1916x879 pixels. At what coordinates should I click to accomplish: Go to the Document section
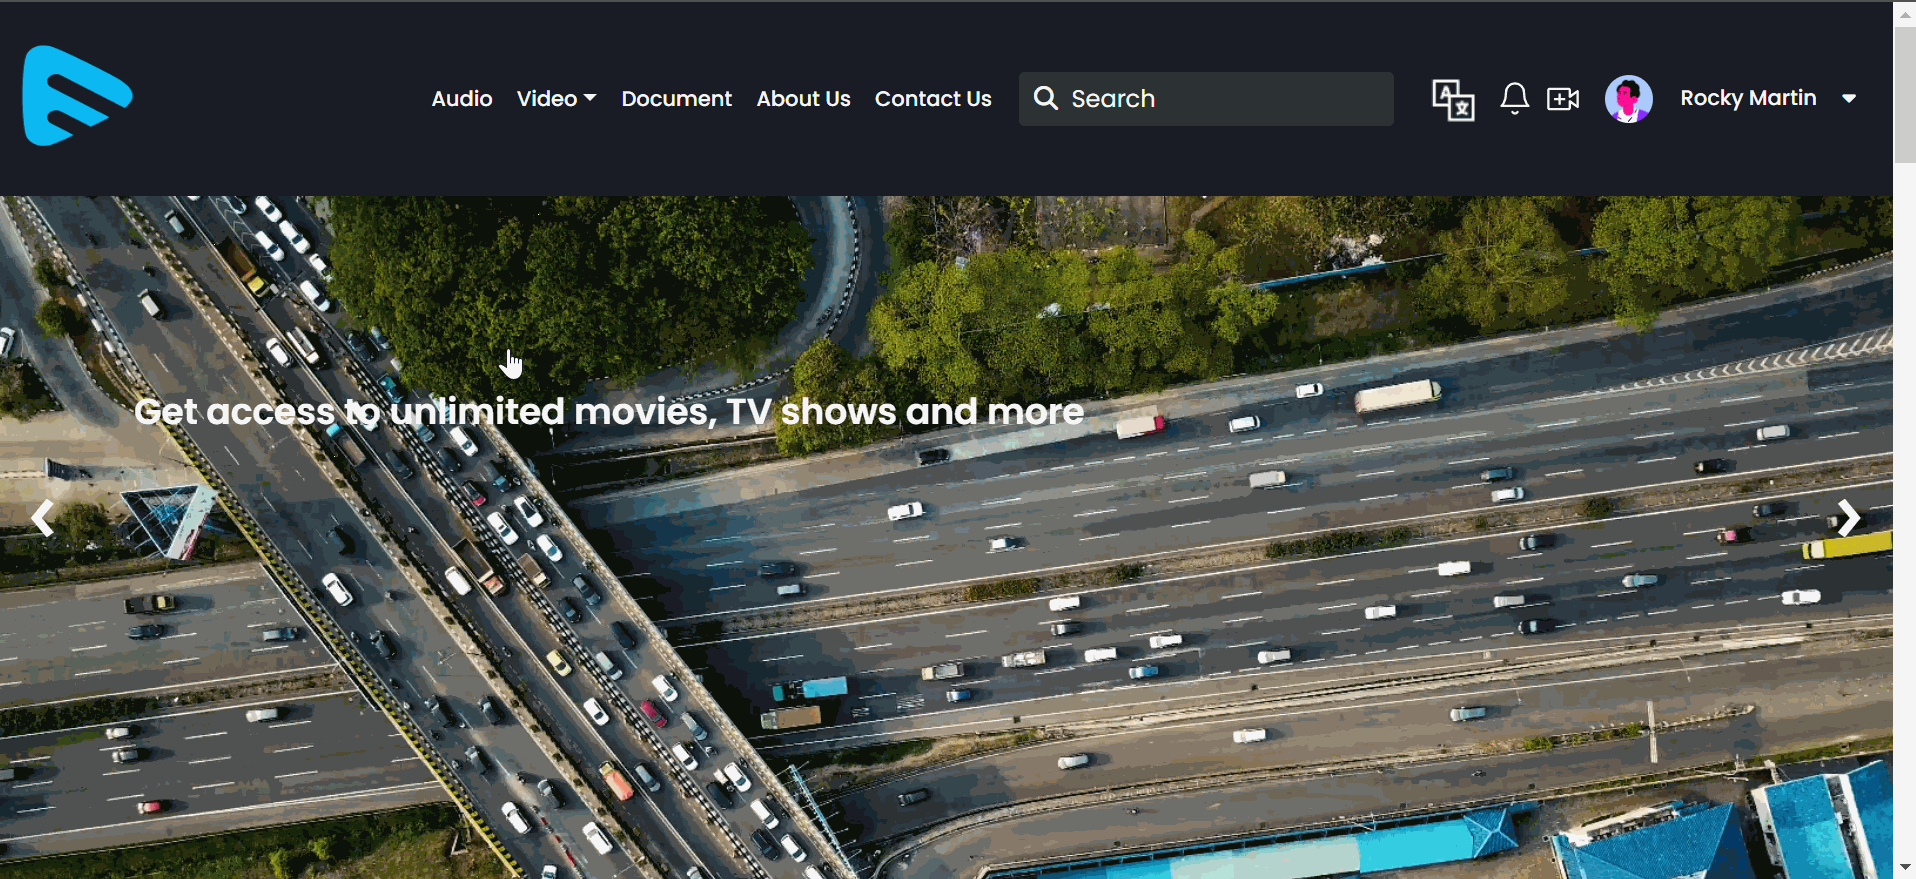point(676,99)
